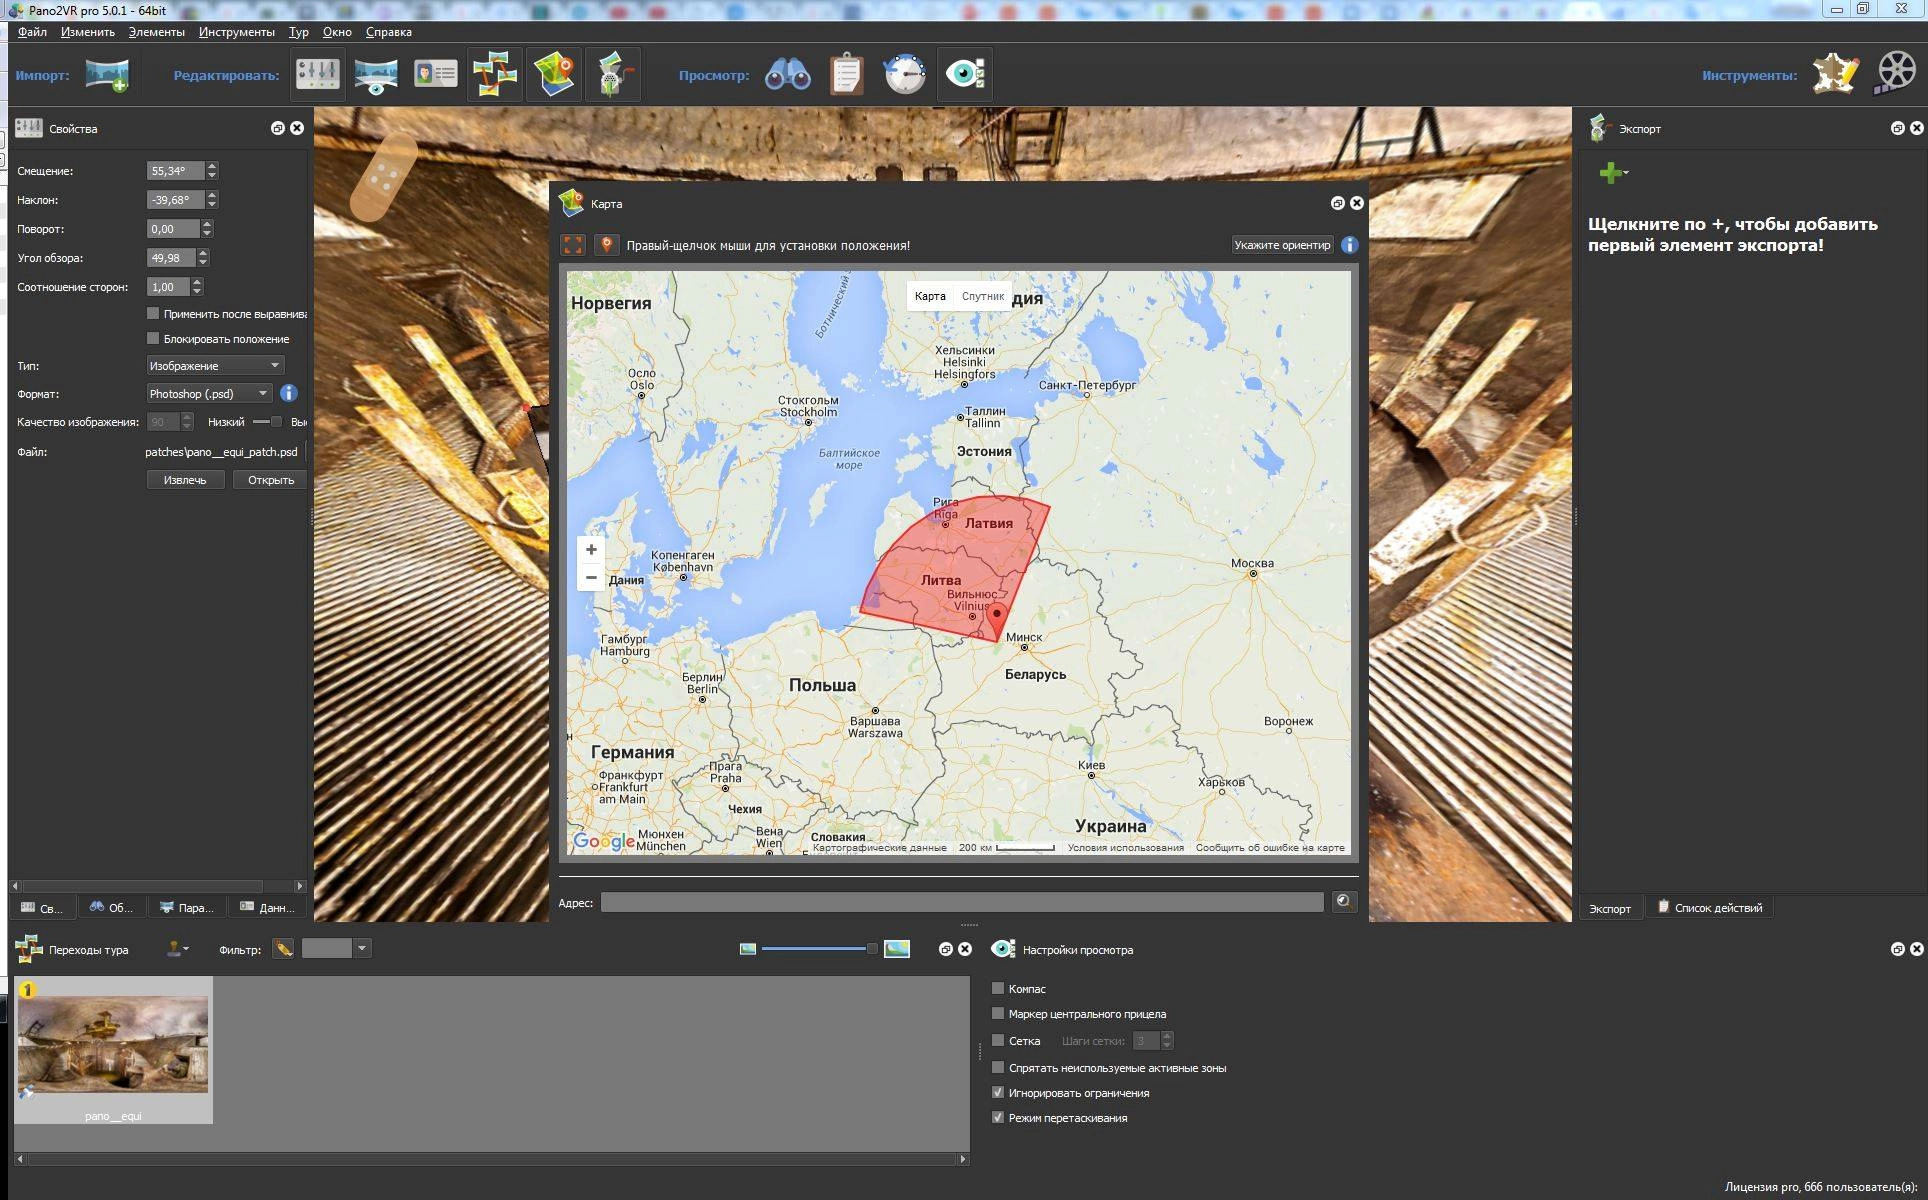Uncheck 'Режим перетаскивания'
The image size is (1928, 1200).
pos(997,1117)
